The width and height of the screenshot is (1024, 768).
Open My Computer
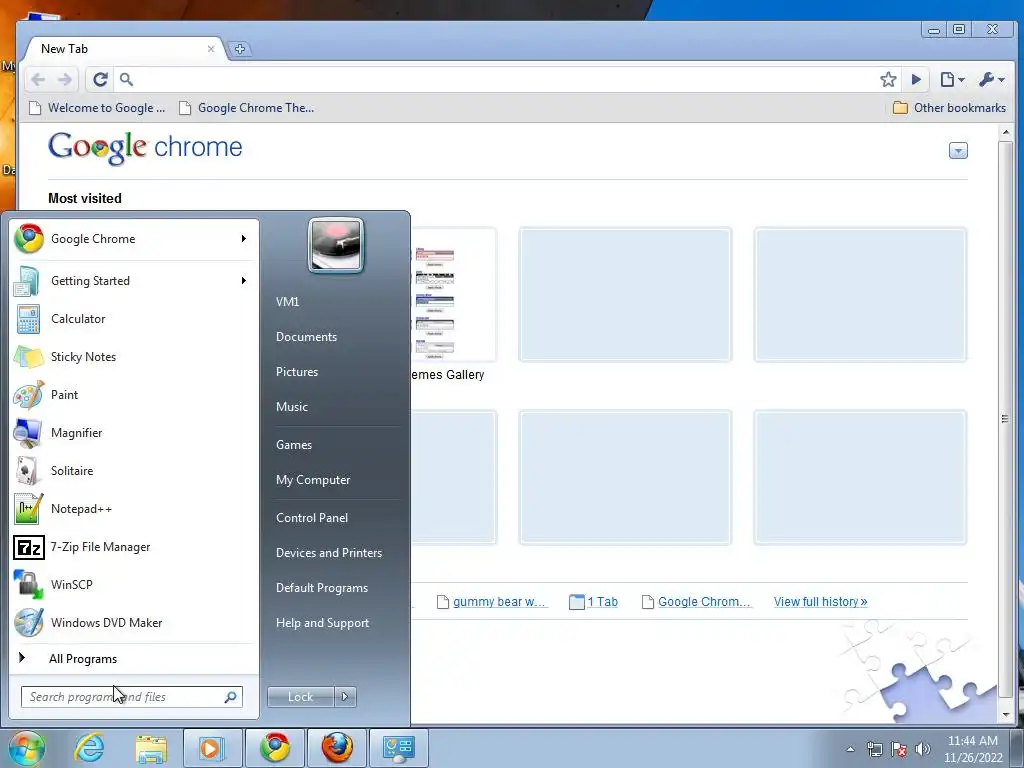point(335,480)
